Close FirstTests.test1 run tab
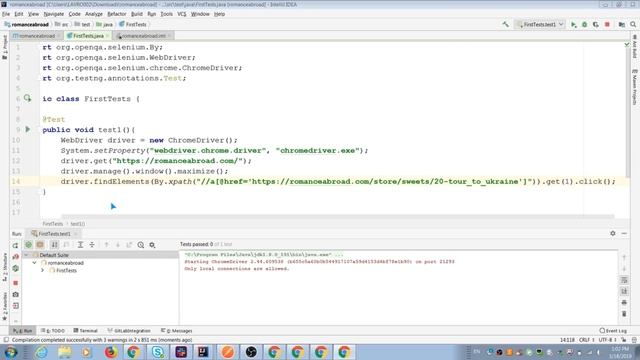Viewport: 640px width, 360px height. pos(76,234)
